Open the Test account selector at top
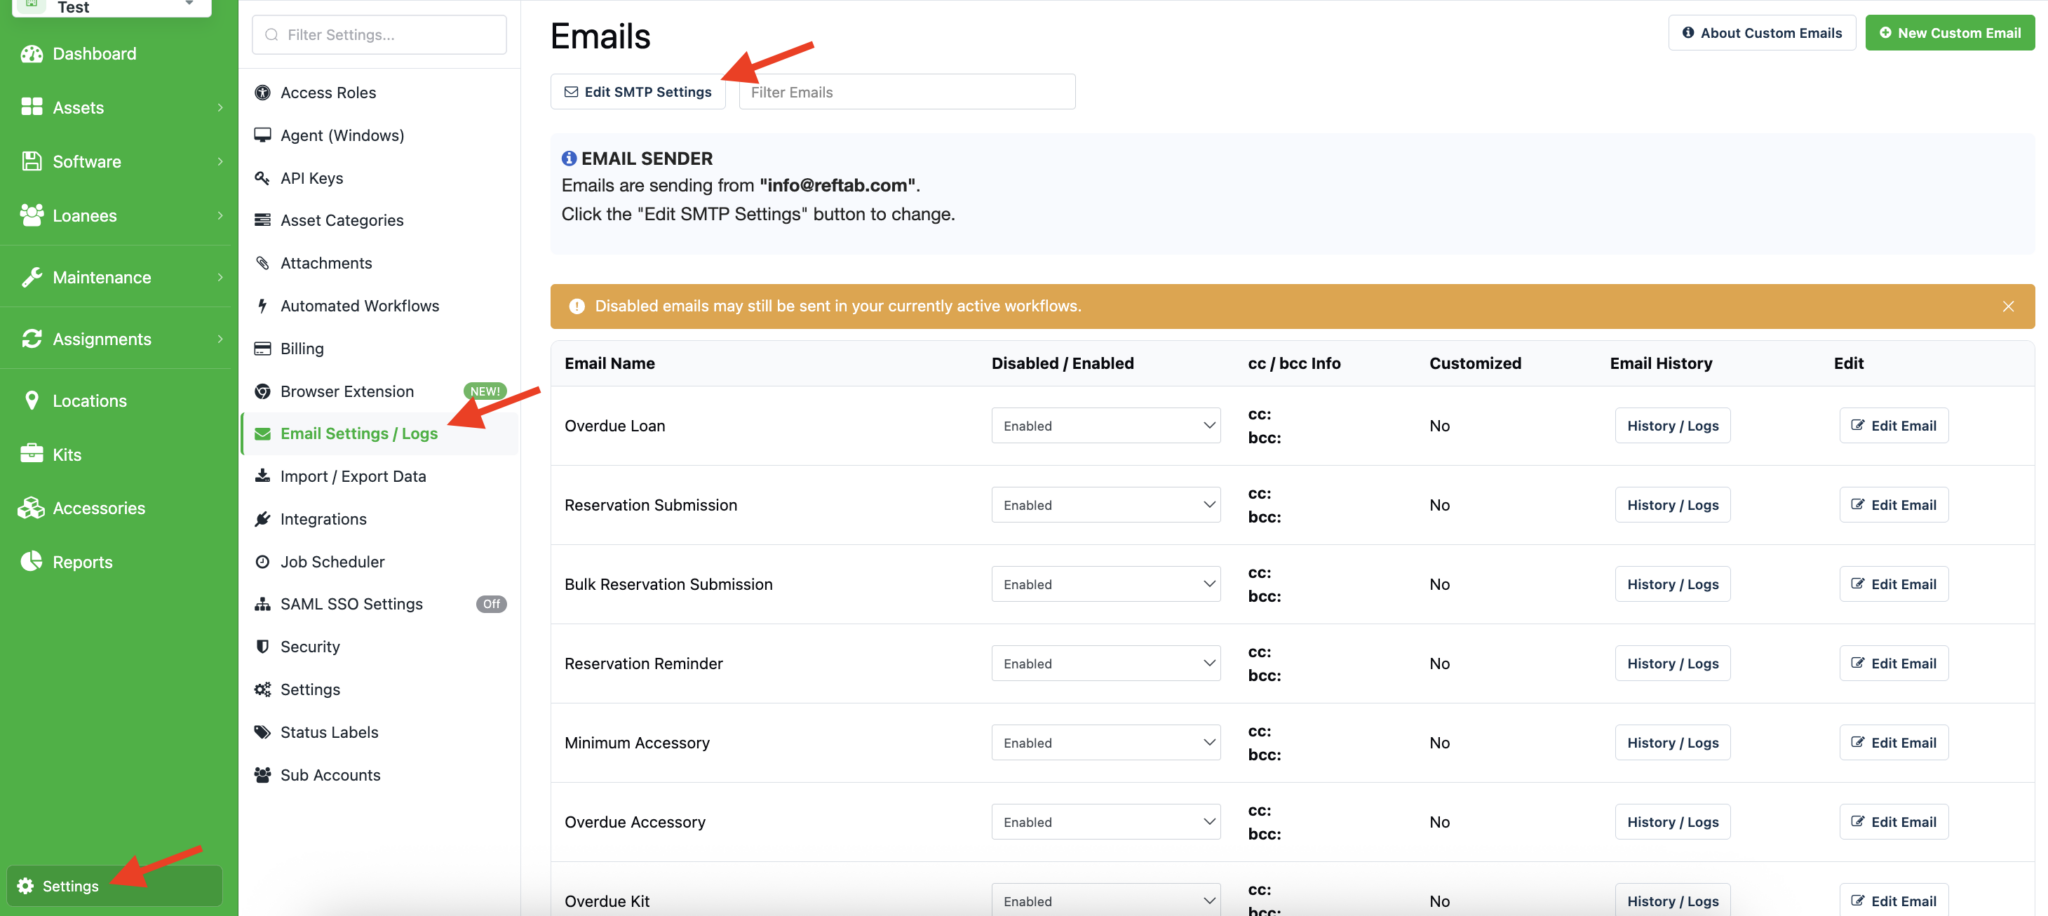Screen dimensions: 2048x916 [x=111, y=8]
